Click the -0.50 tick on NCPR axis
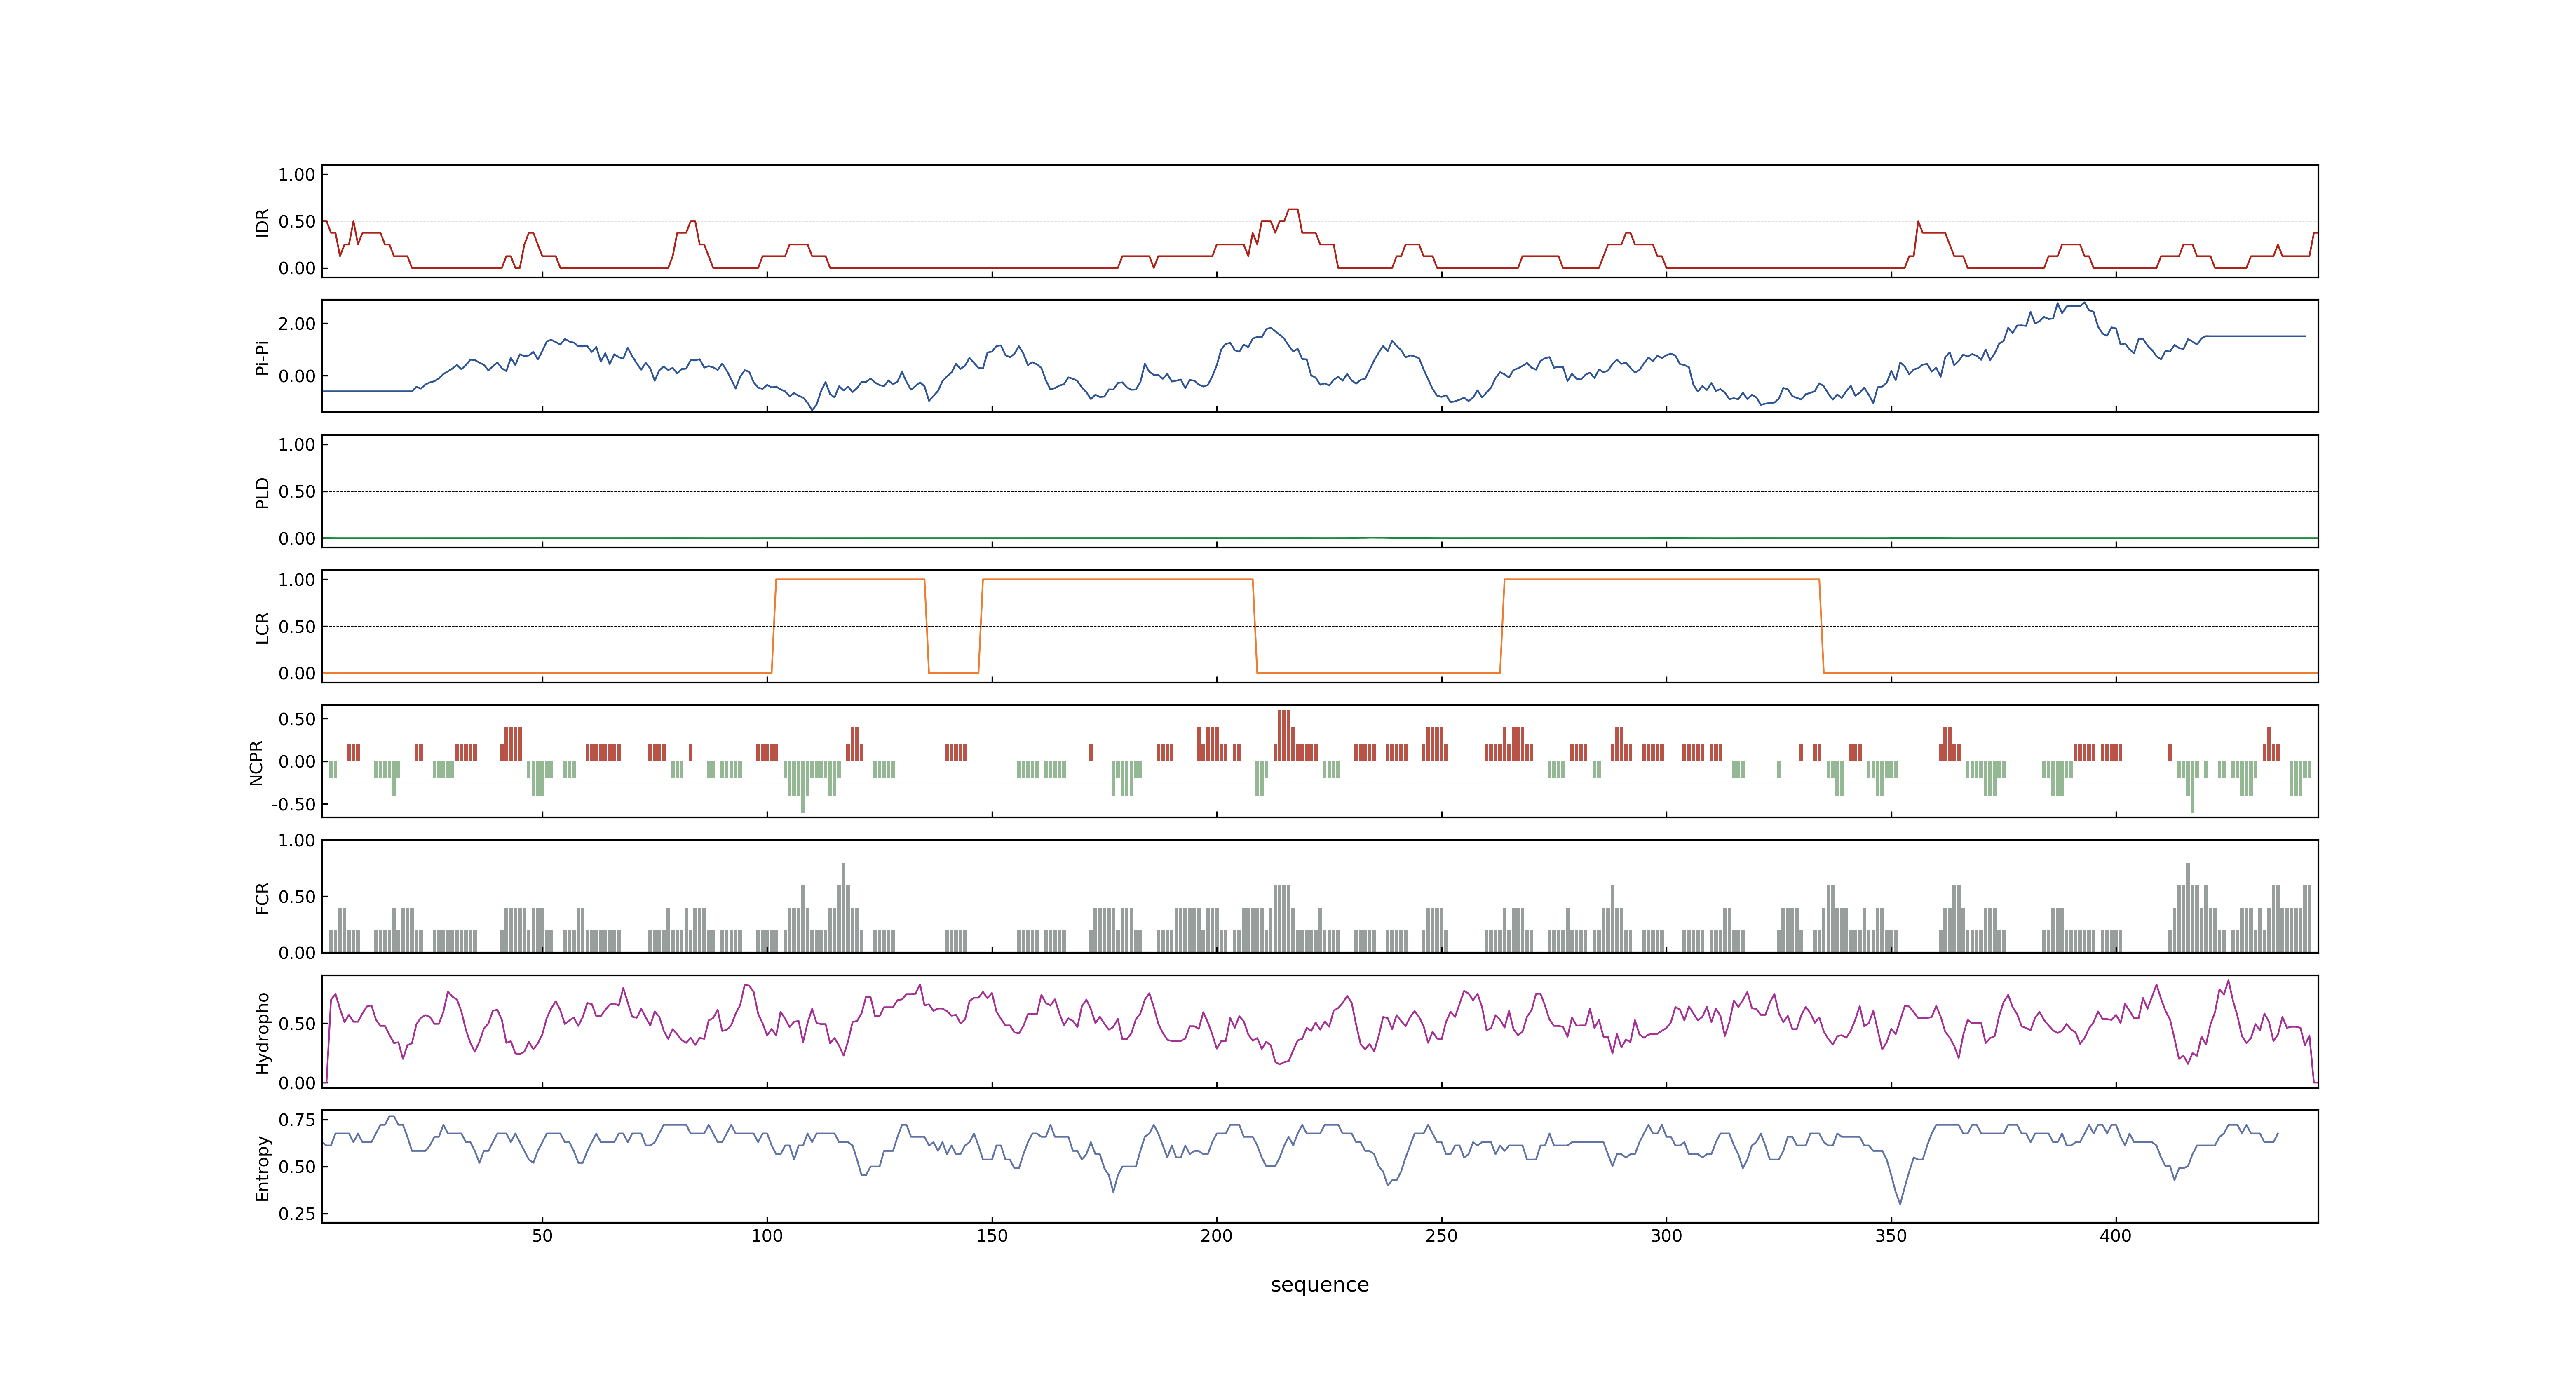Screen dimensions: 2576x1374 (293, 805)
